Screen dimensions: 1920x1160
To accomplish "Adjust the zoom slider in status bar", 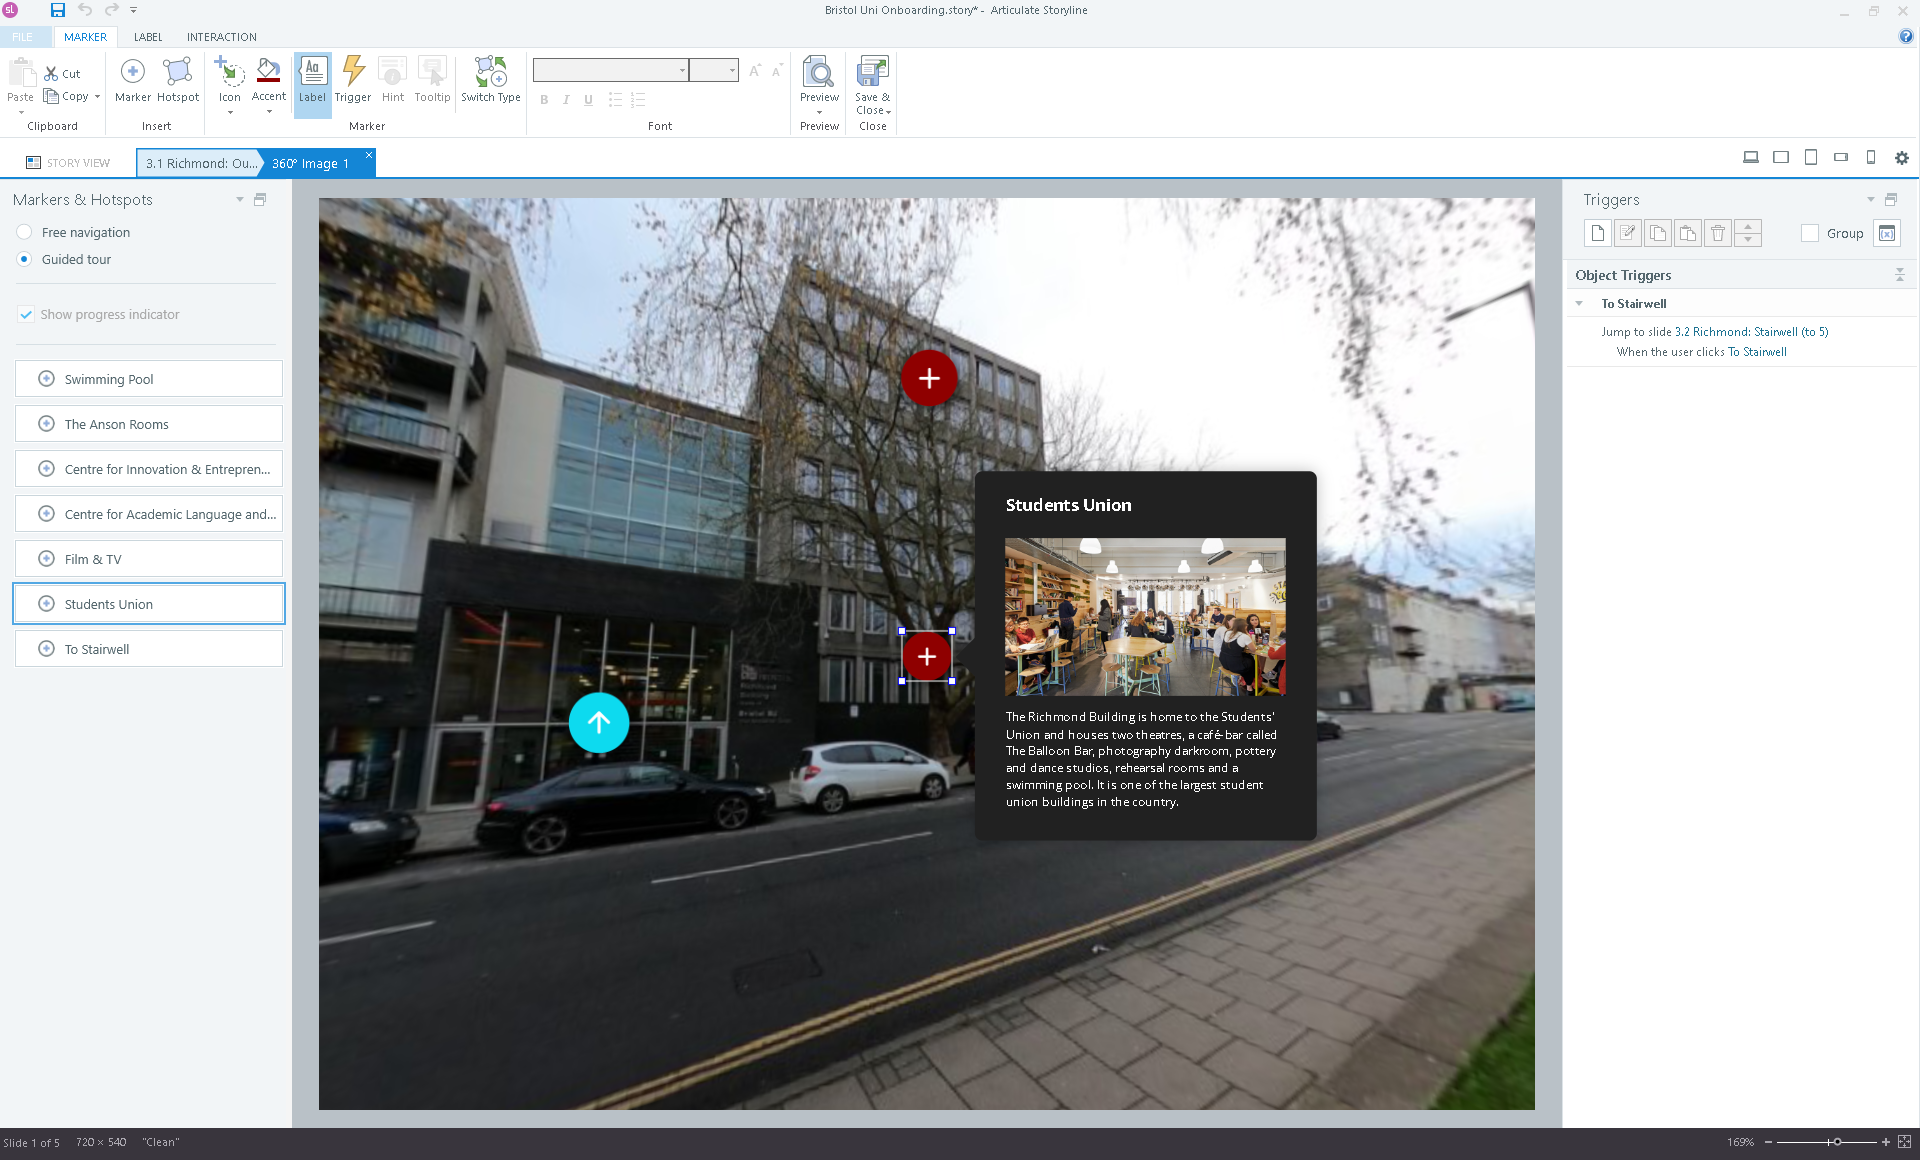I will 1837,1142.
